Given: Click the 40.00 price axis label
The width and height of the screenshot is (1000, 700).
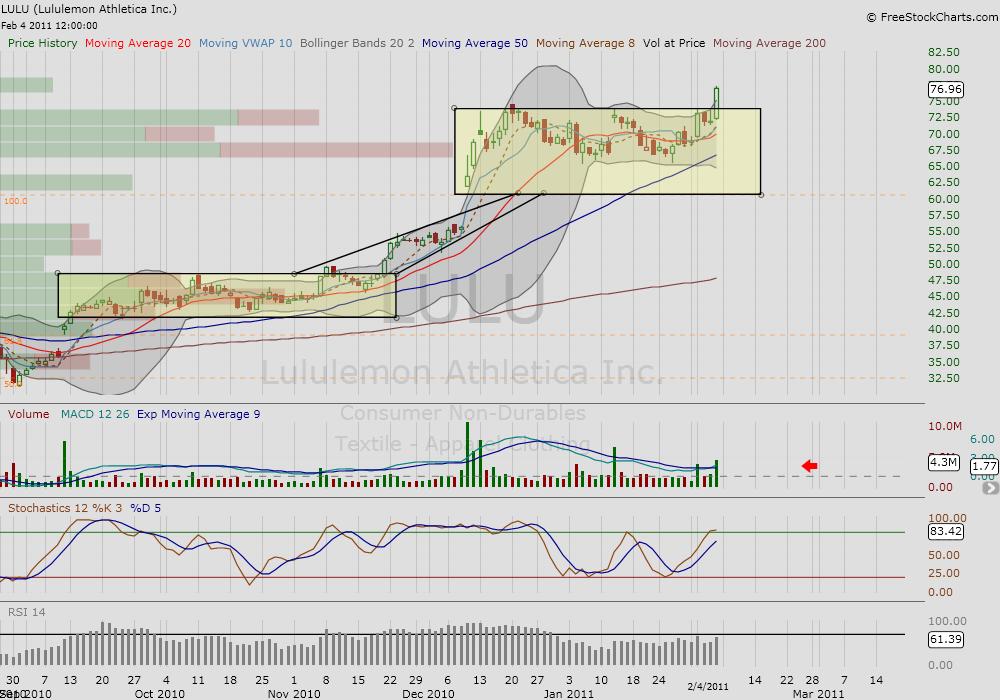Looking at the screenshot, I should (944, 329).
